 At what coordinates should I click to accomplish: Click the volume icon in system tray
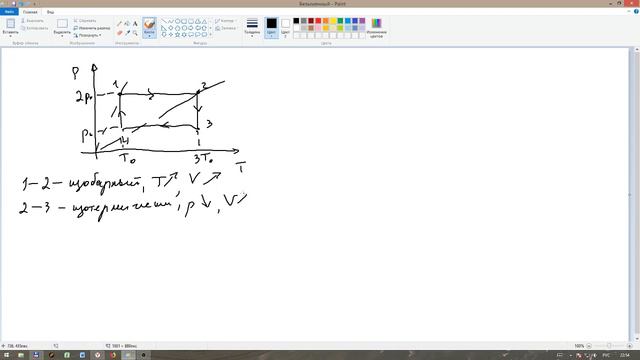click(x=594, y=355)
